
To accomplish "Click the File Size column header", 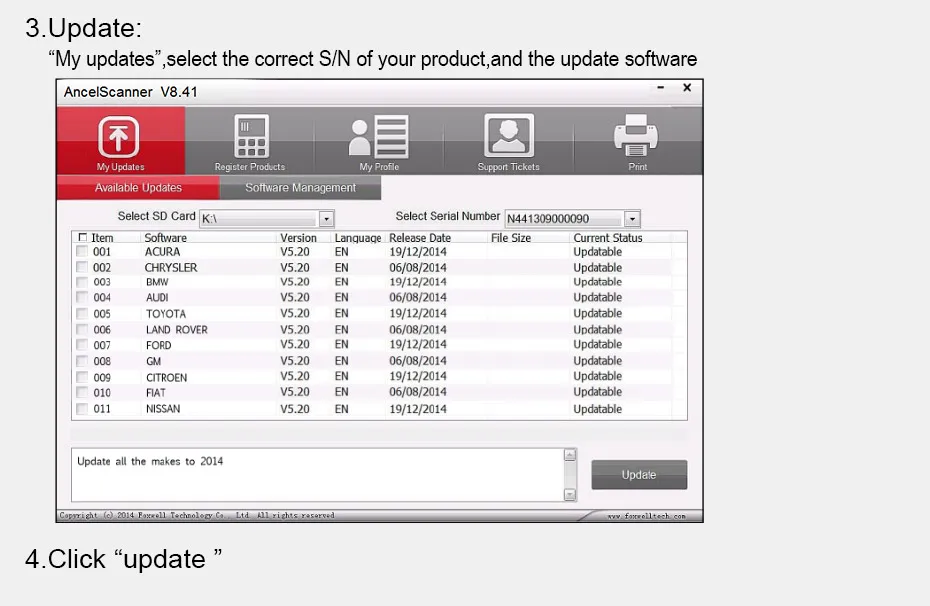I will click(511, 237).
